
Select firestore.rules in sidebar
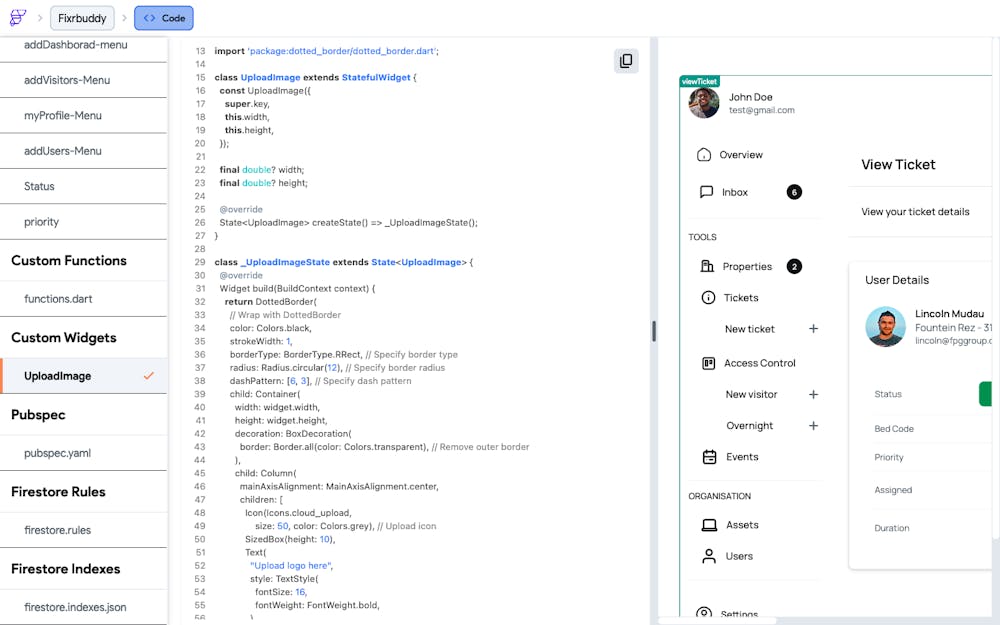click(58, 530)
